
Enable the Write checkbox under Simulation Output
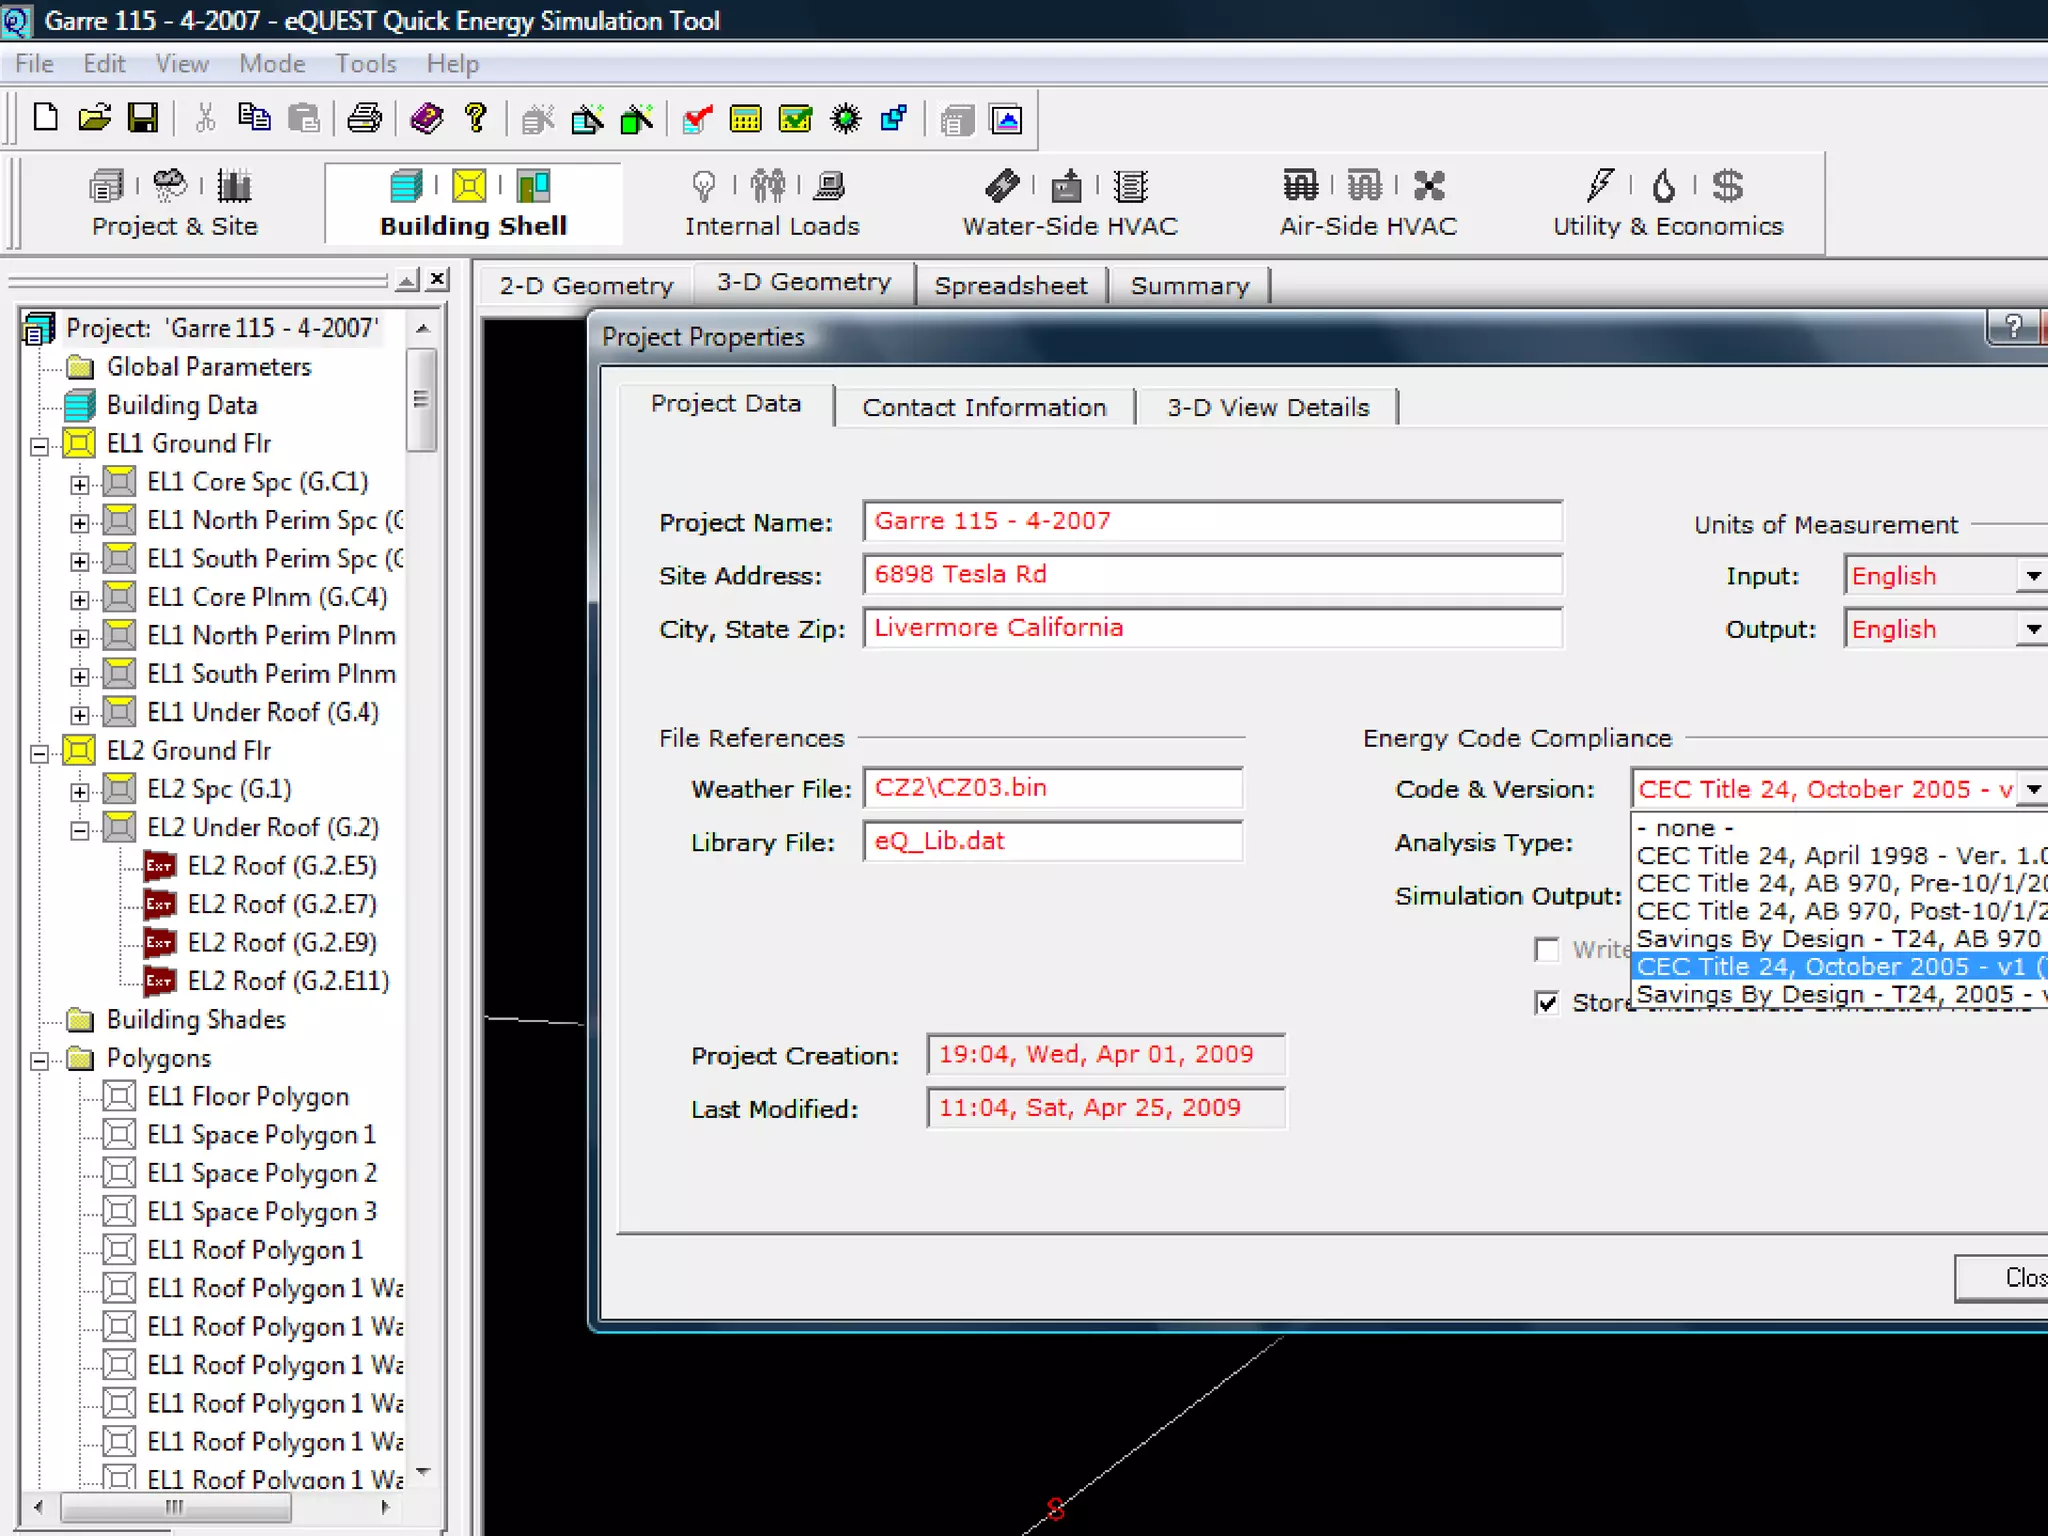pyautogui.click(x=1547, y=949)
